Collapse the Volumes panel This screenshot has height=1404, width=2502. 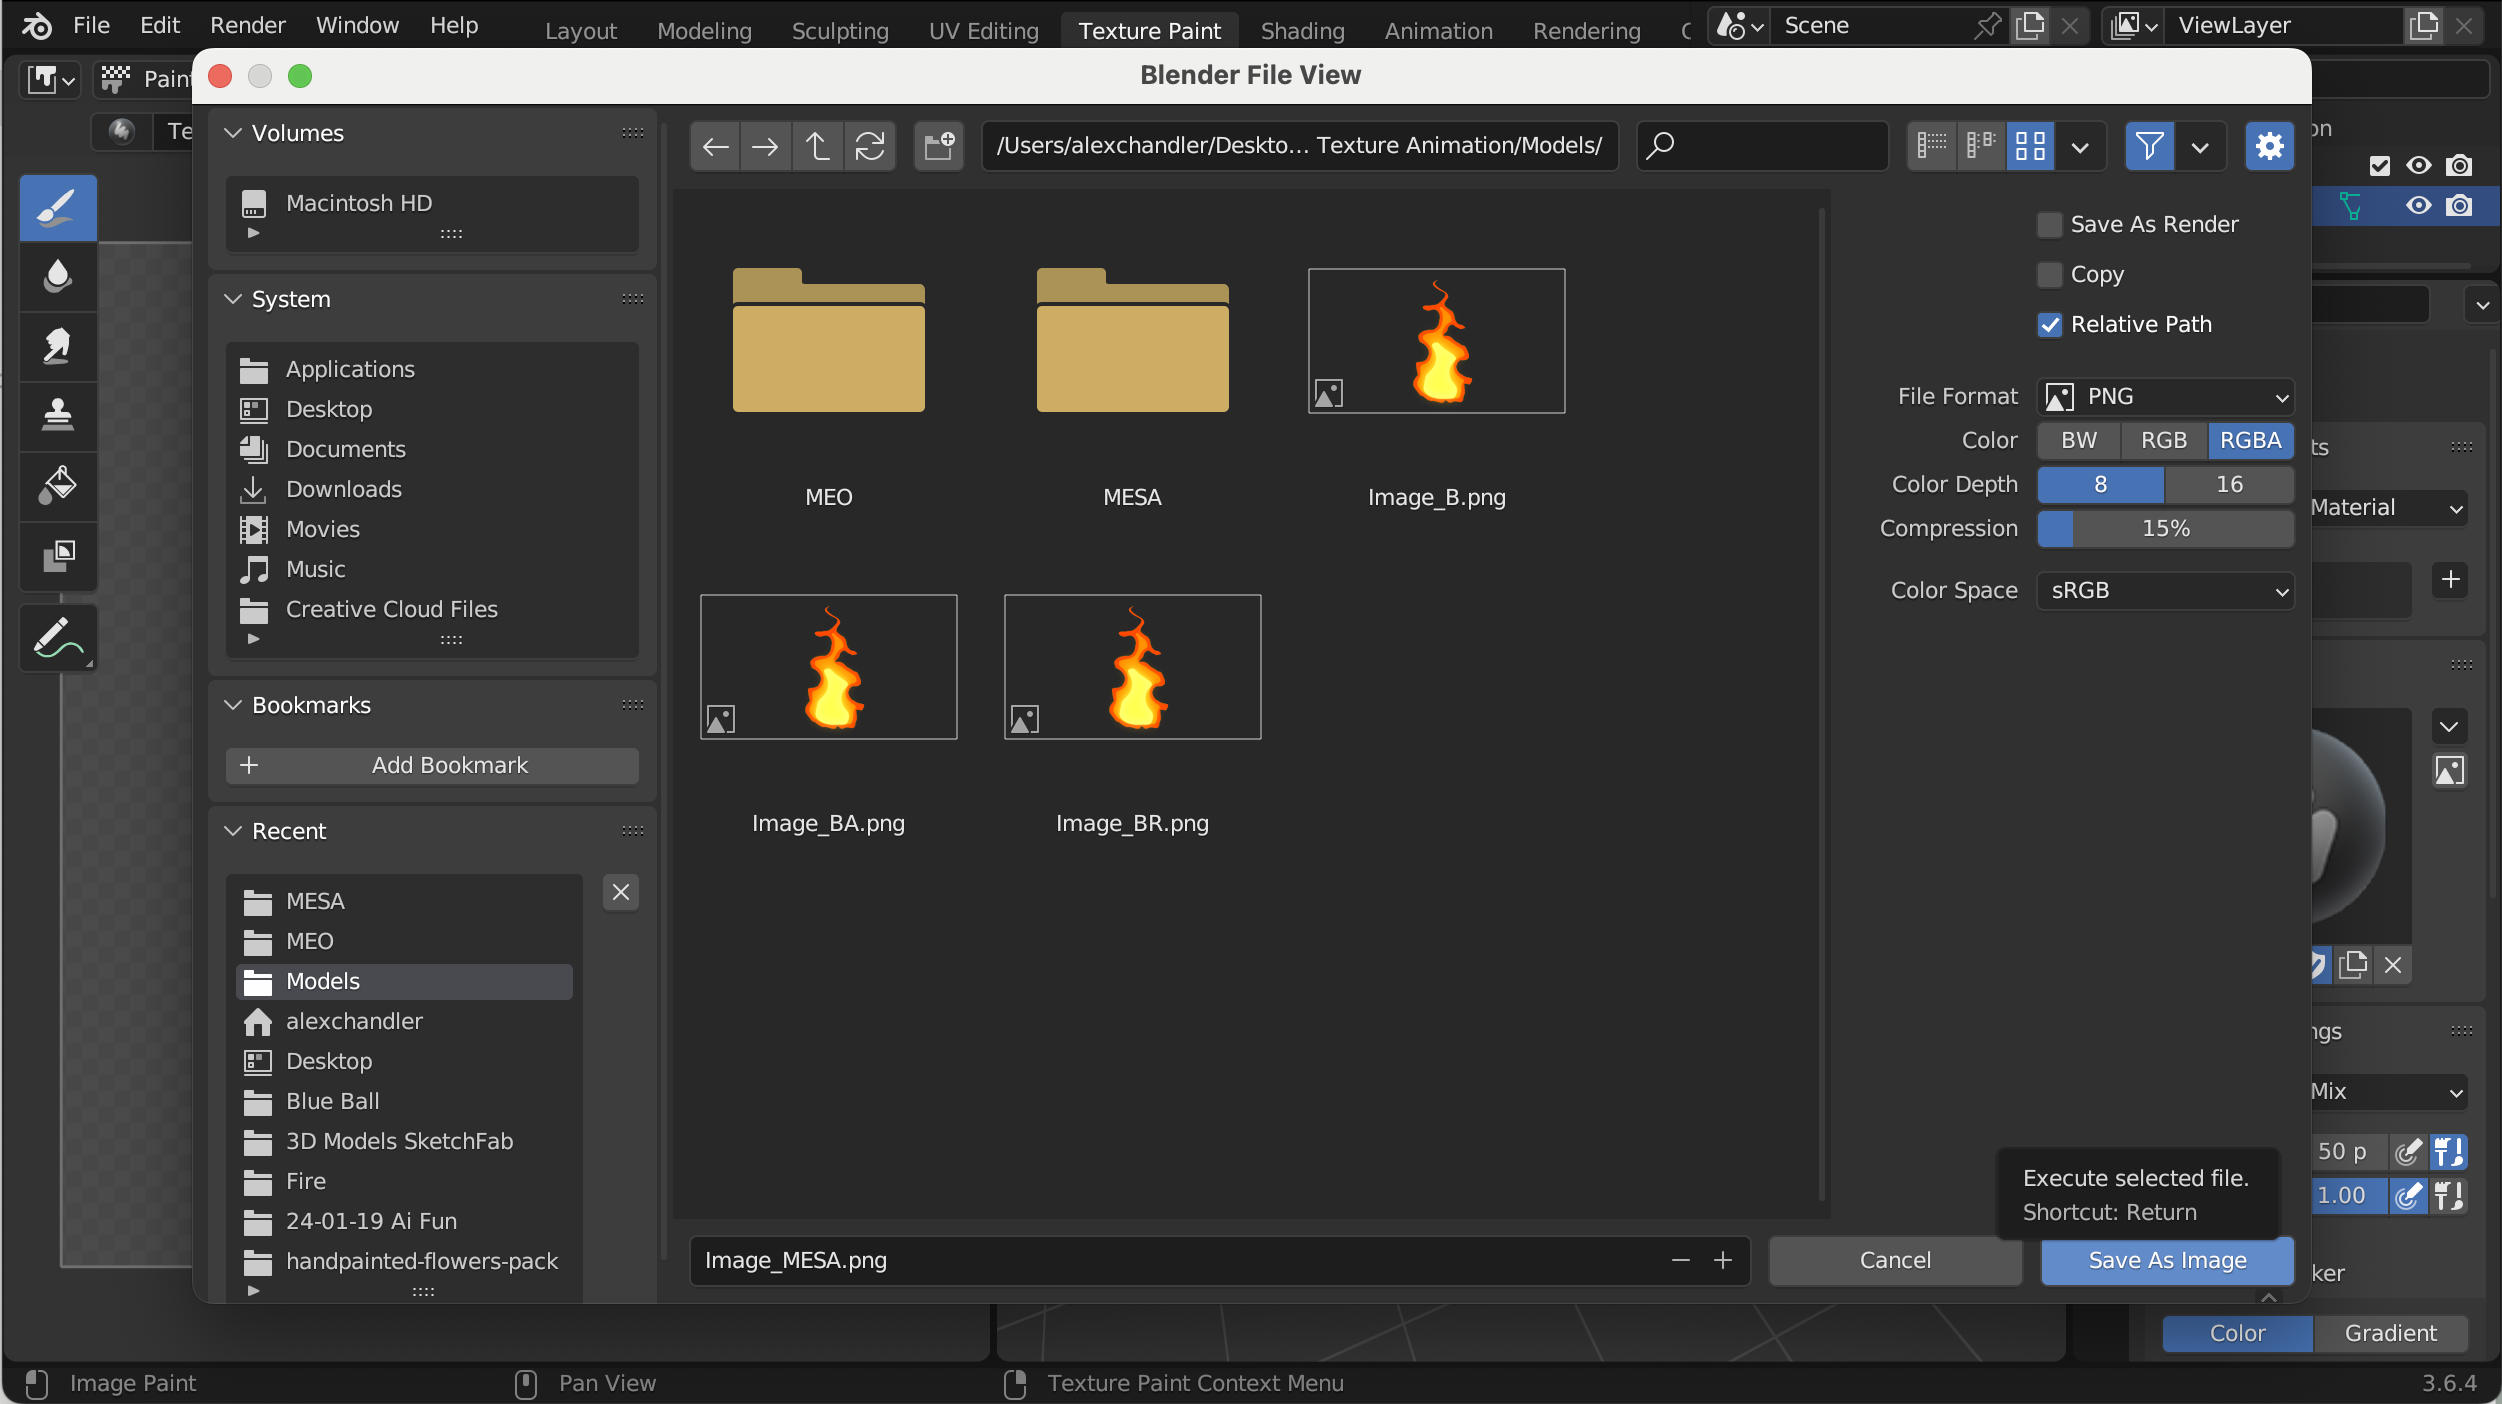(x=233, y=133)
